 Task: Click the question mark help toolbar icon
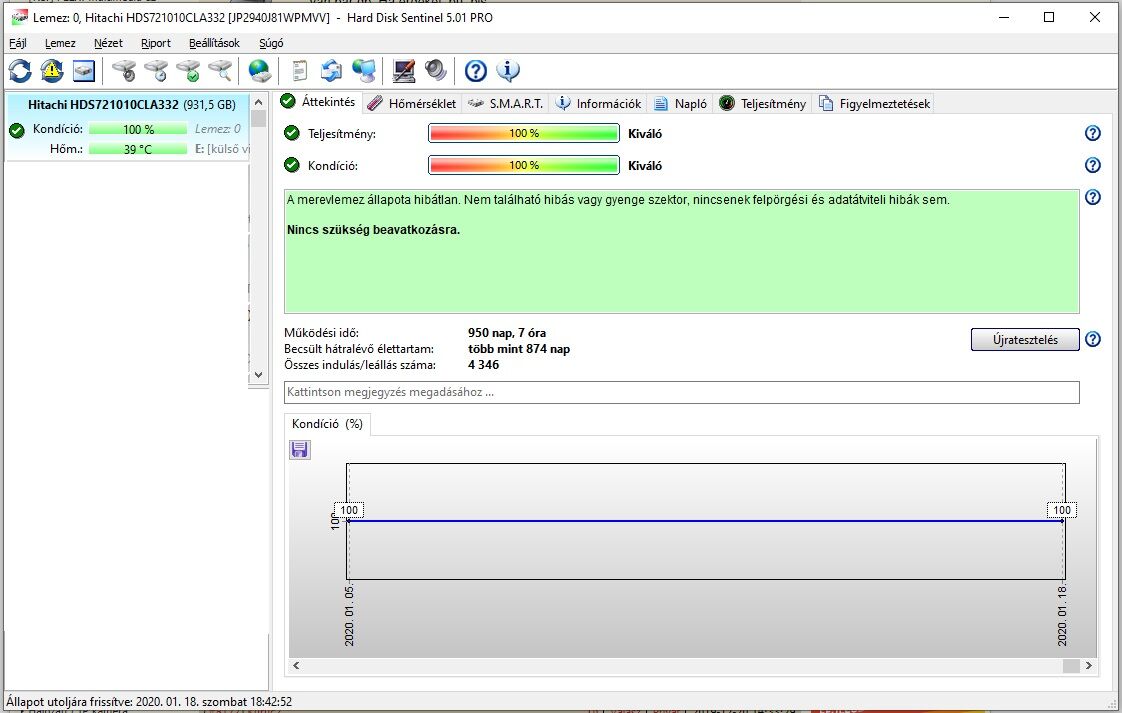(x=476, y=70)
